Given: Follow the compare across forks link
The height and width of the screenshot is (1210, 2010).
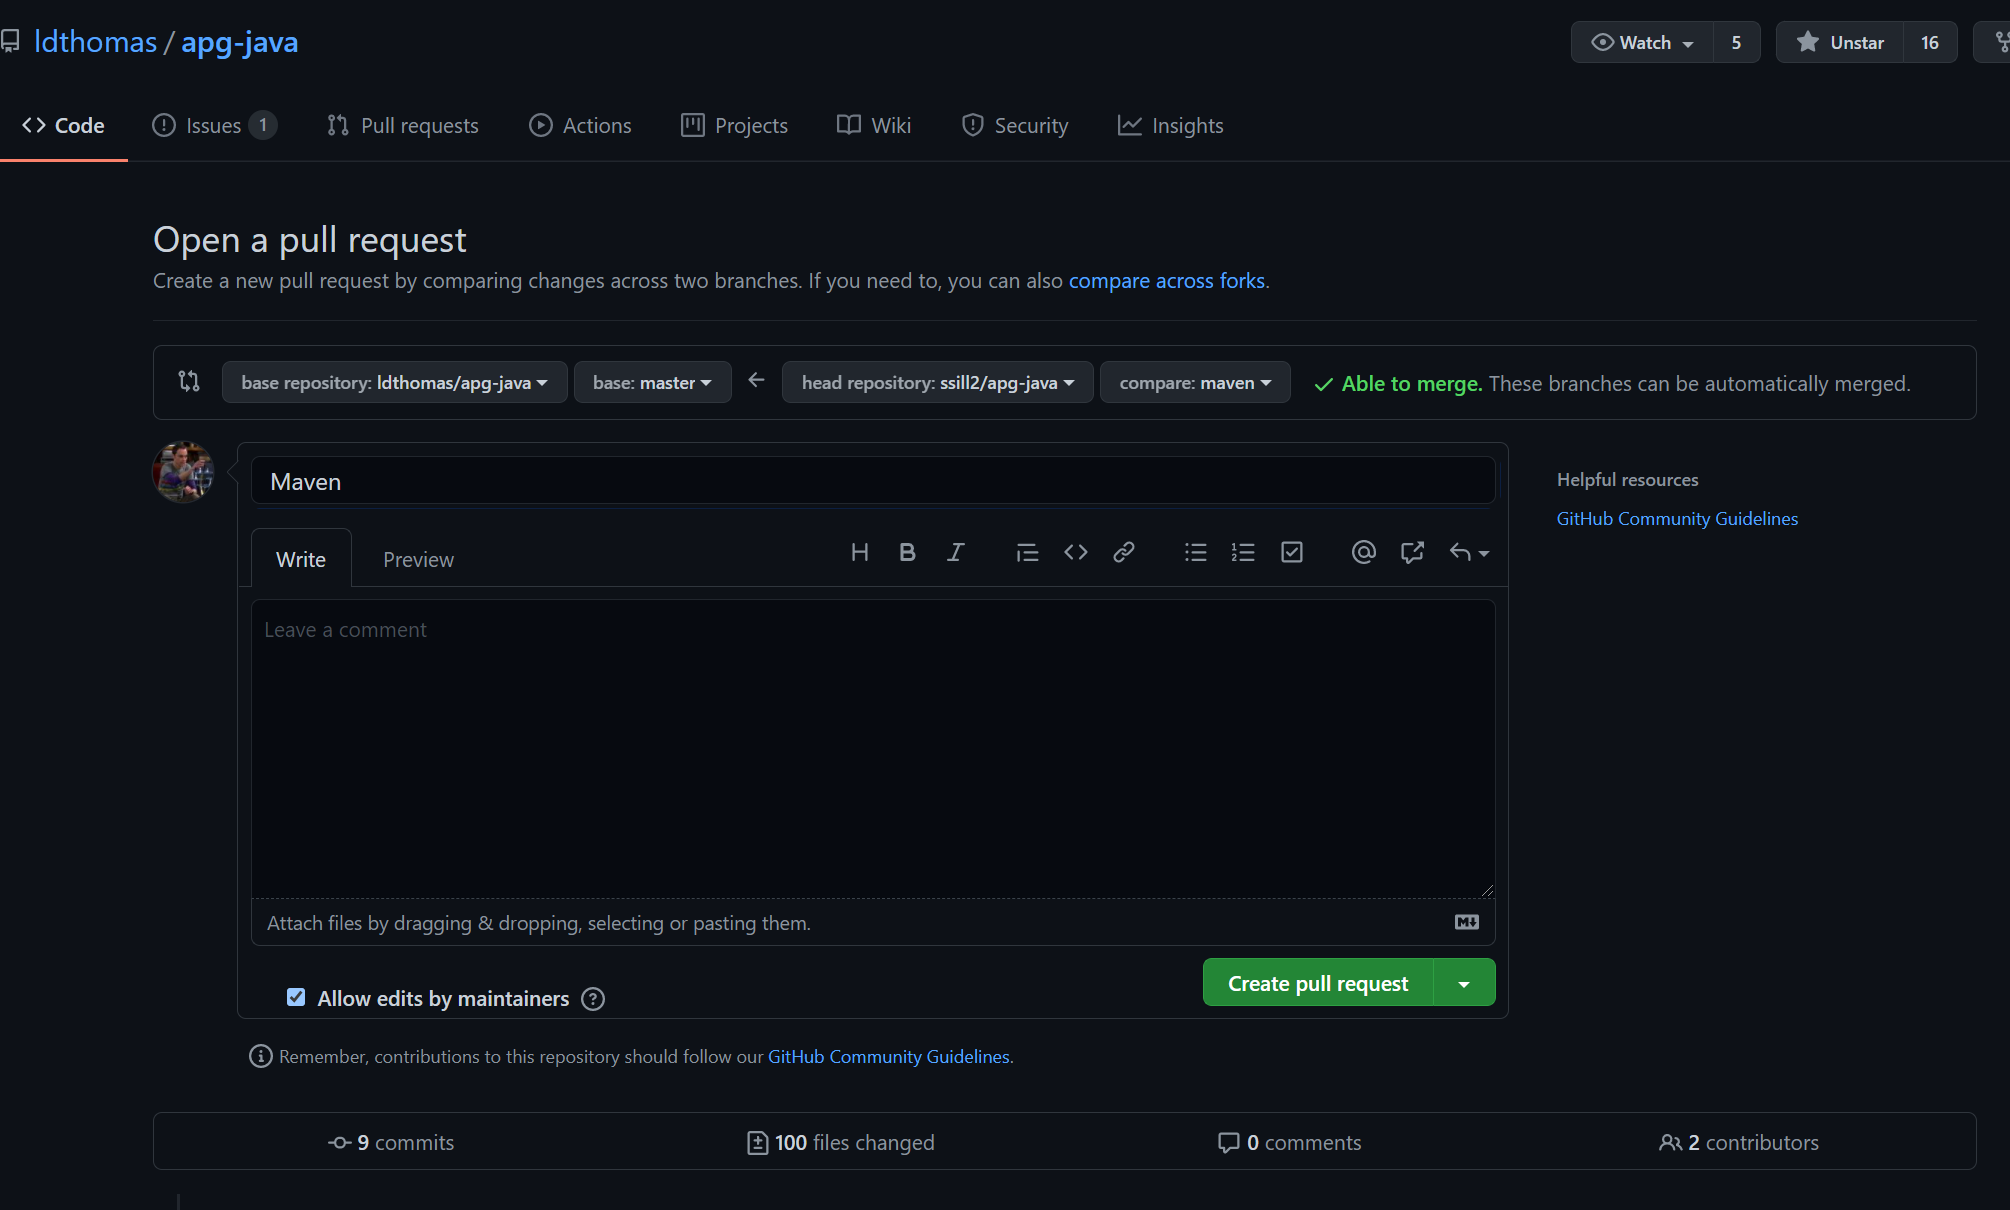Looking at the screenshot, I should [1167, 281].
